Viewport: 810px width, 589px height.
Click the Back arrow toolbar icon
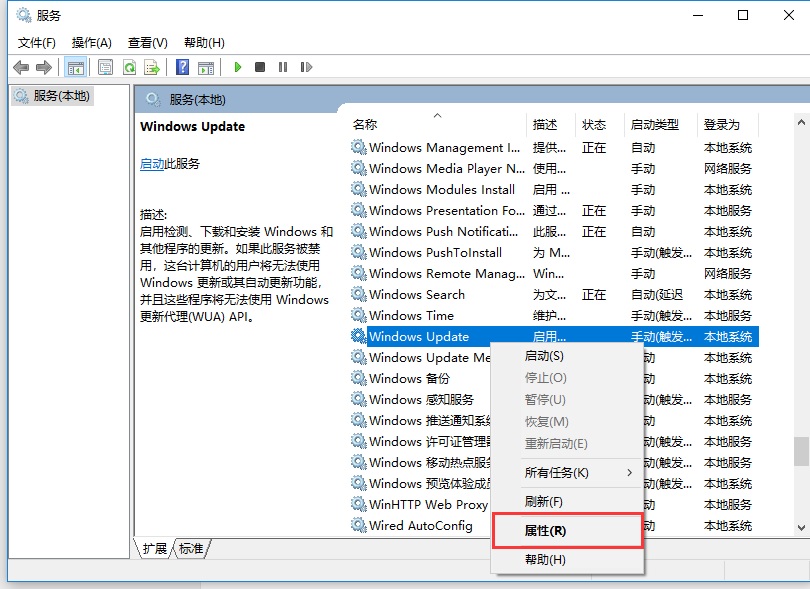point(21,67)
